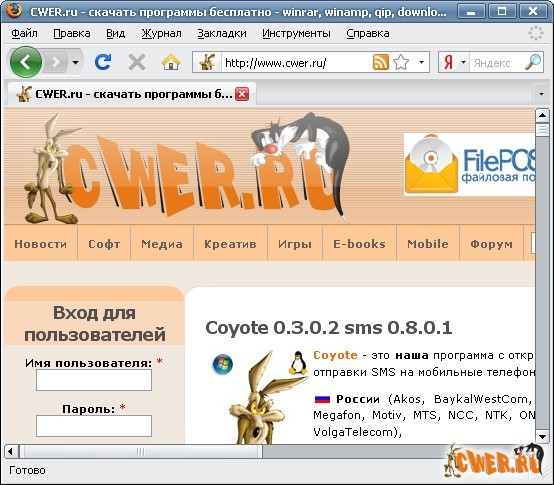Expand the address bar URL history dropdown
This screenshot has width=554, height=485.
click(x=421, y=63)
